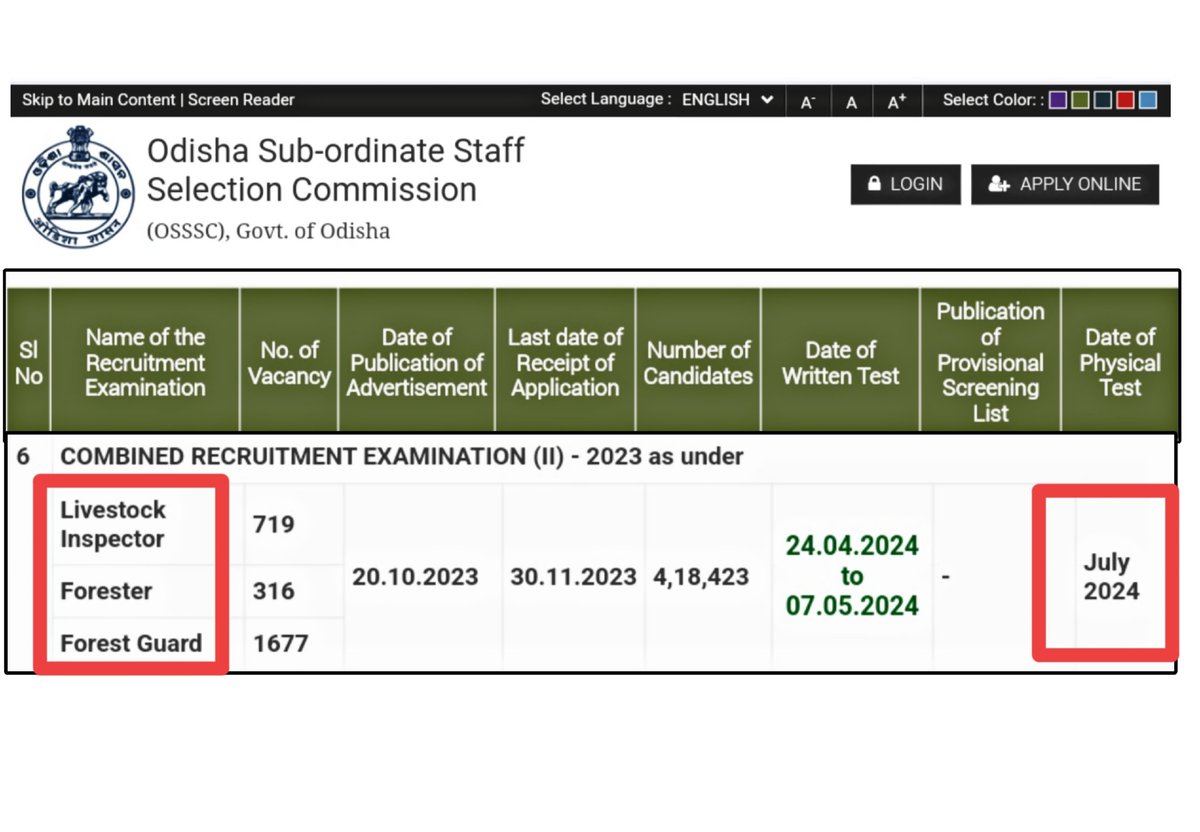
Task: Choose the dark navy color theme swatch
Action: (1103, 100)
